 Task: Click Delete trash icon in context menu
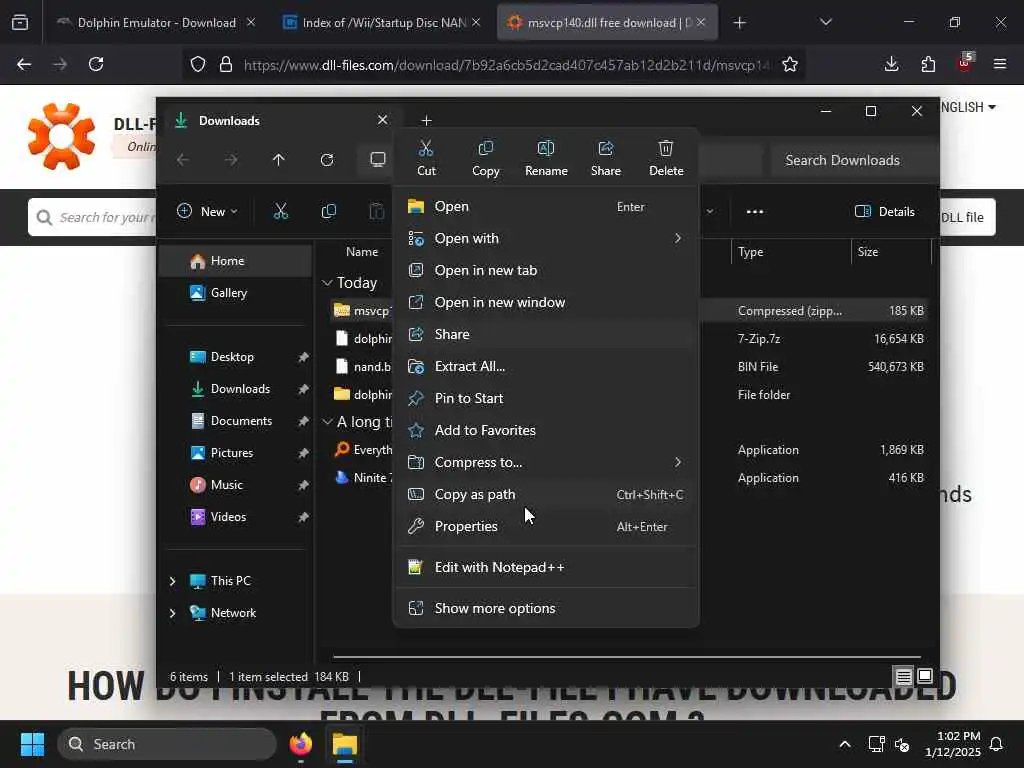pos(666,157)
